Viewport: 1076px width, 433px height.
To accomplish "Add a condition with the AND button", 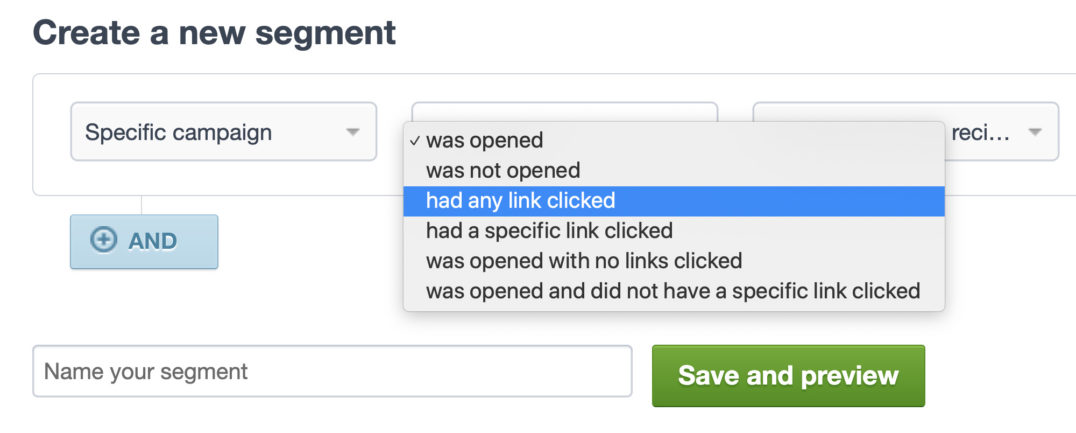I will point(144,241).
